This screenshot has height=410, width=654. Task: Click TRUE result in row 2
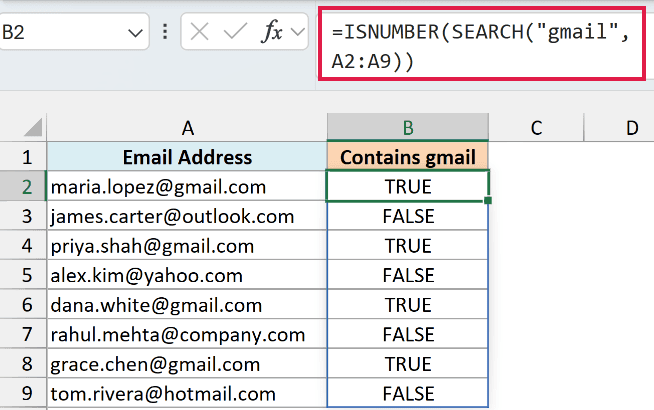[x=408, y=186]
